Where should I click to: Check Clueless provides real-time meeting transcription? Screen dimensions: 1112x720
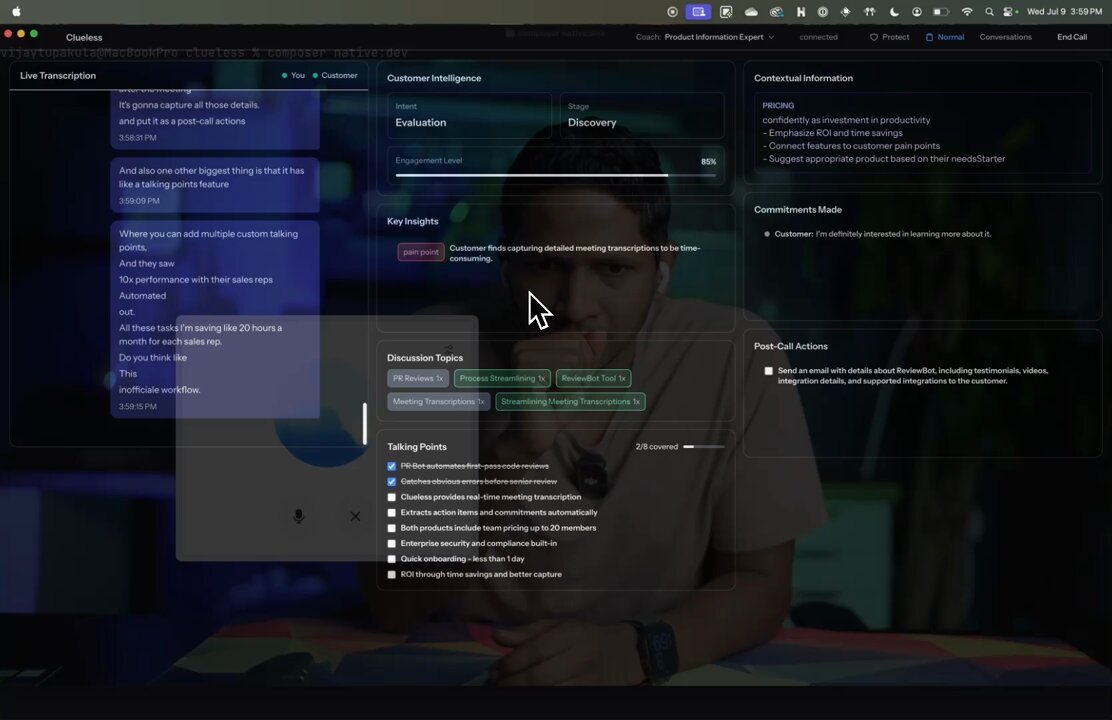click(x=391, y=497)
